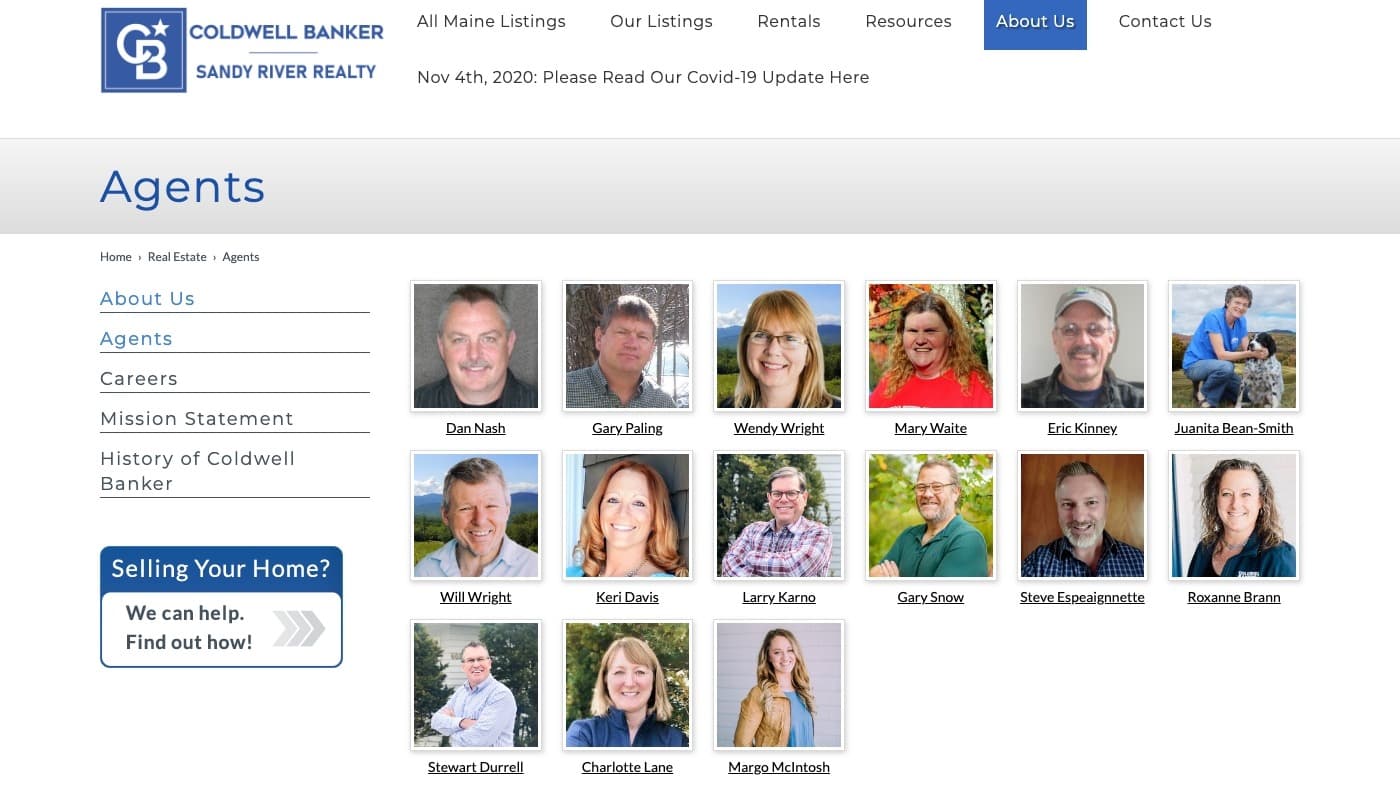1400x804 pixels.
Task: Open the Covid-19 Update link
Action: (643, 77)
